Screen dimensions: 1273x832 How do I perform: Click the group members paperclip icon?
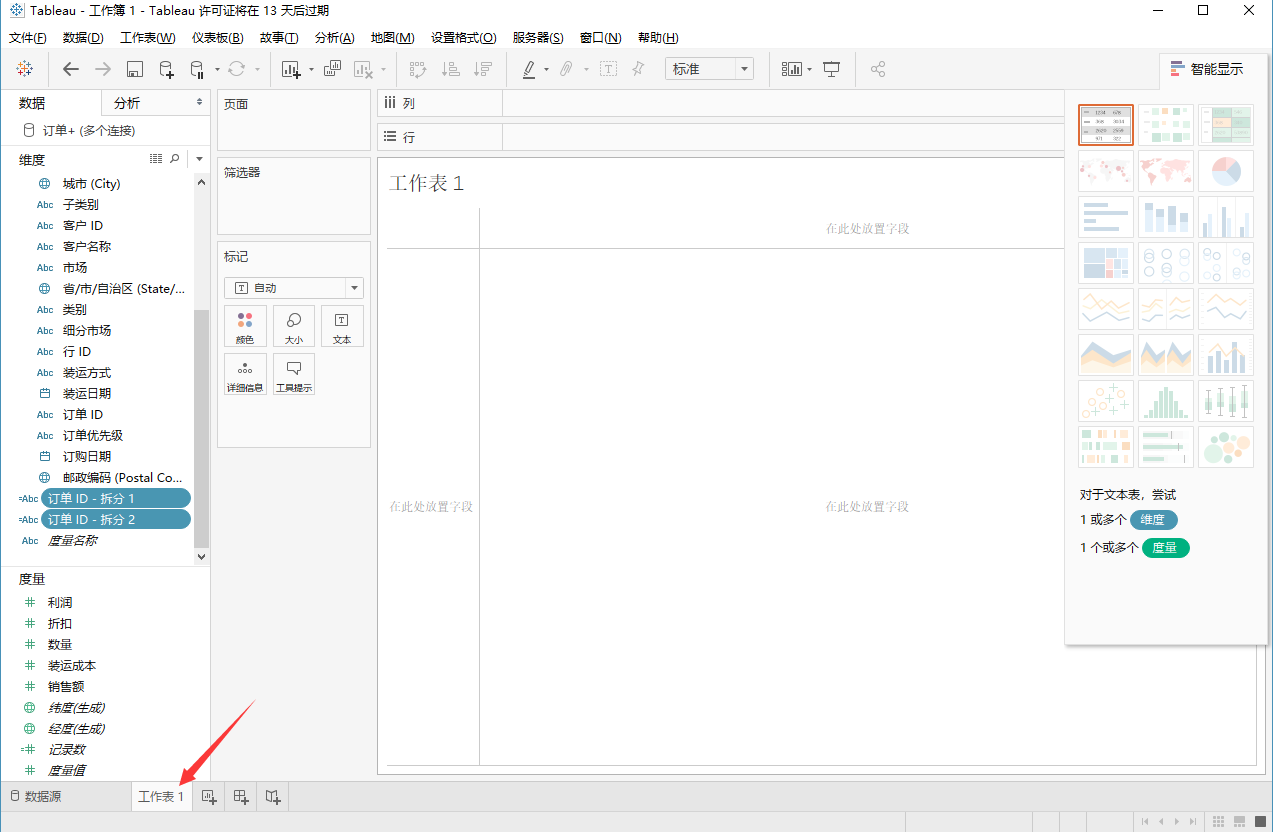(566, 70)
